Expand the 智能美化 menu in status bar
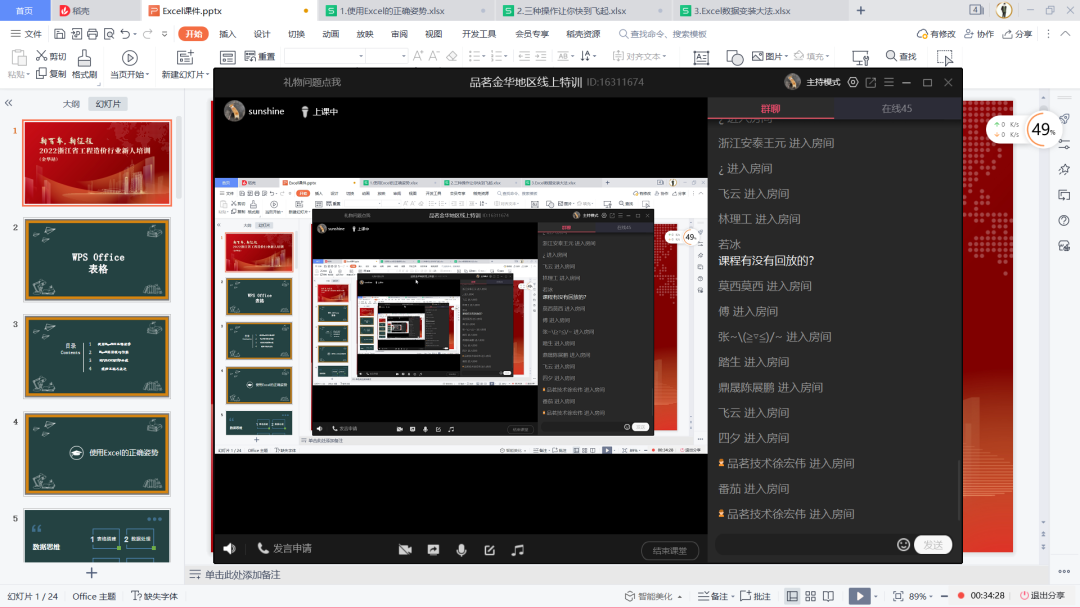The width and height of the screenshot is (1080, 608). click(654, 596)
